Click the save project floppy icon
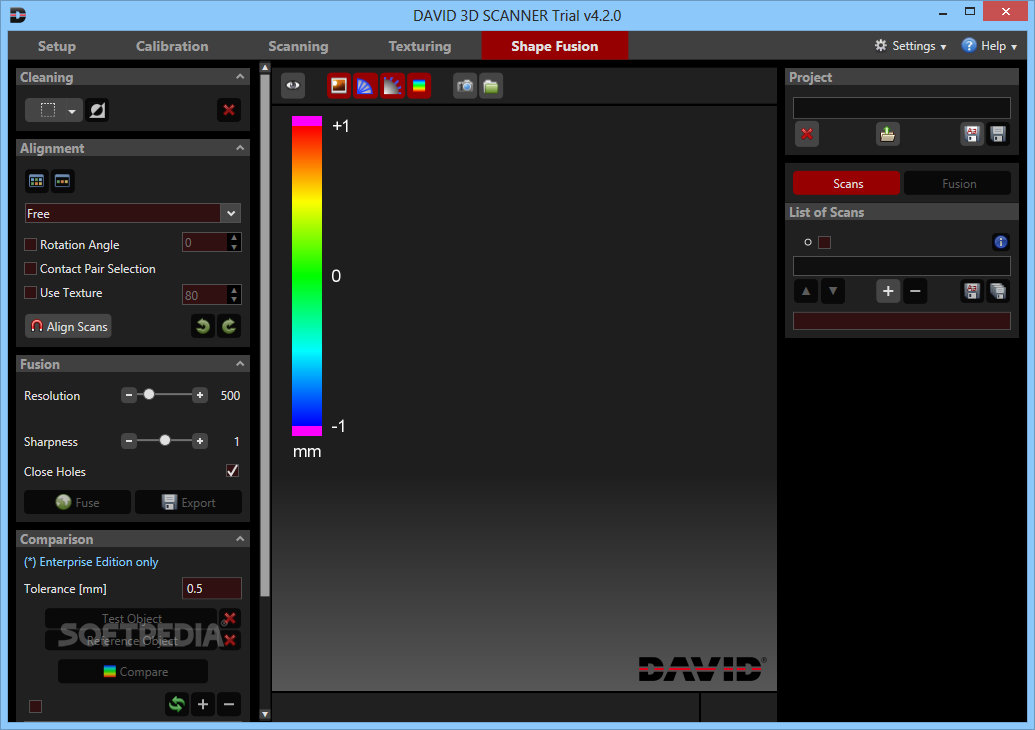Image resolution: width=1035 pixels, height=730 pixels. [x=998, y=134]
